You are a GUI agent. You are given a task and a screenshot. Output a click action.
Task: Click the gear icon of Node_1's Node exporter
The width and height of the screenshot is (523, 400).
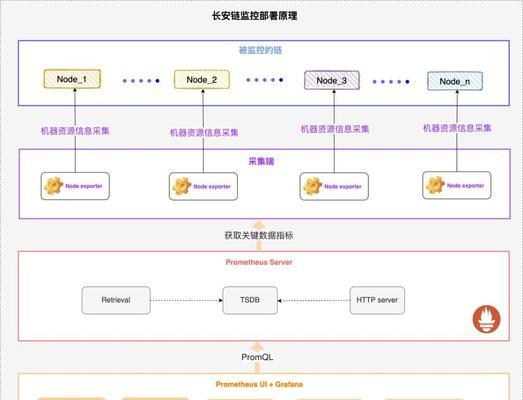(54, 186)
